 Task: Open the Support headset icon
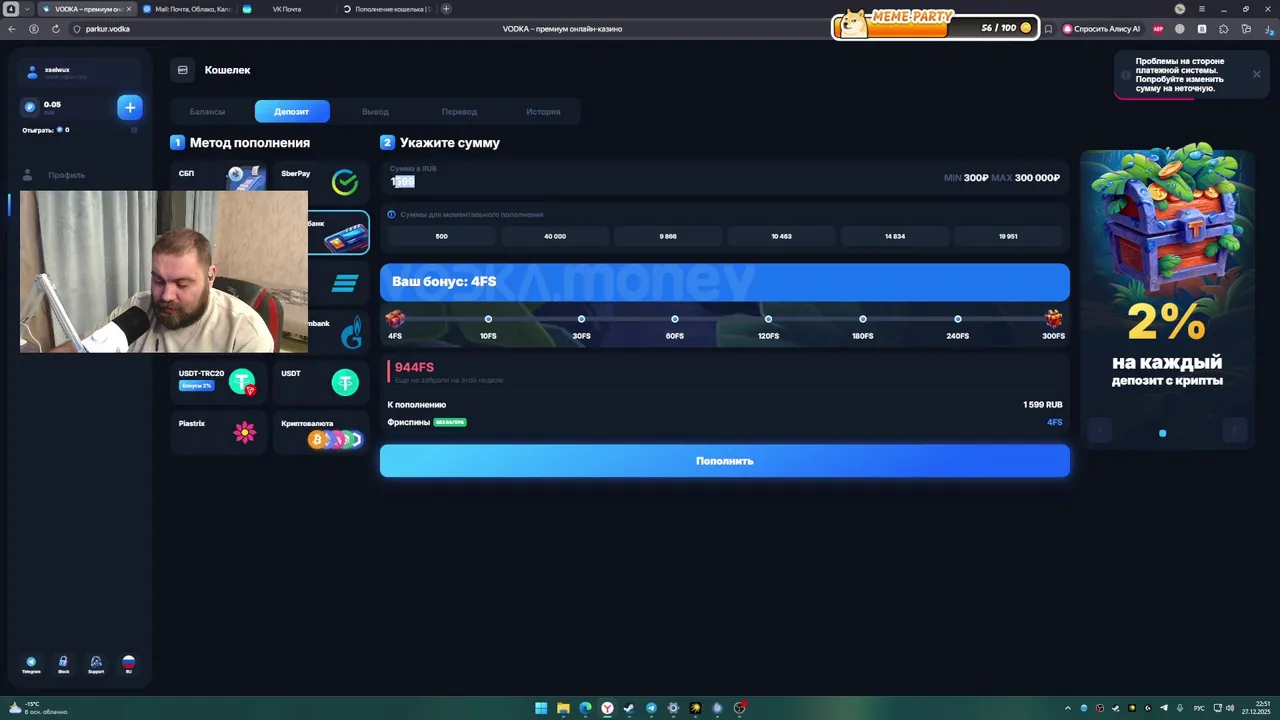pos(96,664)
